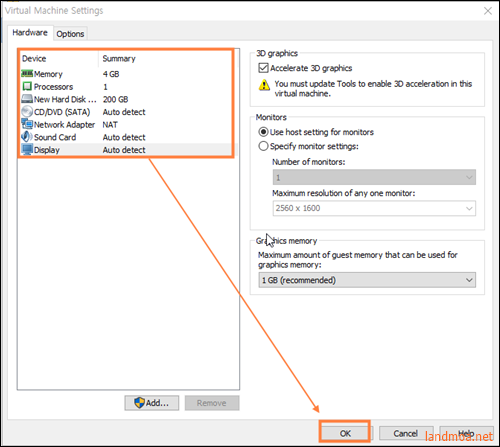Viewport: 500px width, 447px height.
Task: Switch to the Options tab
Action: (x=70, y=34)
